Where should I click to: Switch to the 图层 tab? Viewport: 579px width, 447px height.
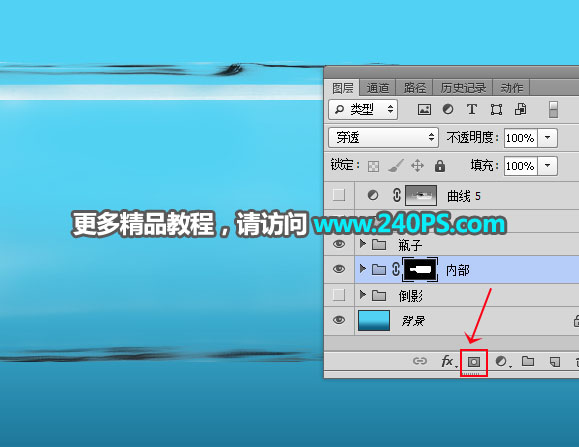coord(342,88)
